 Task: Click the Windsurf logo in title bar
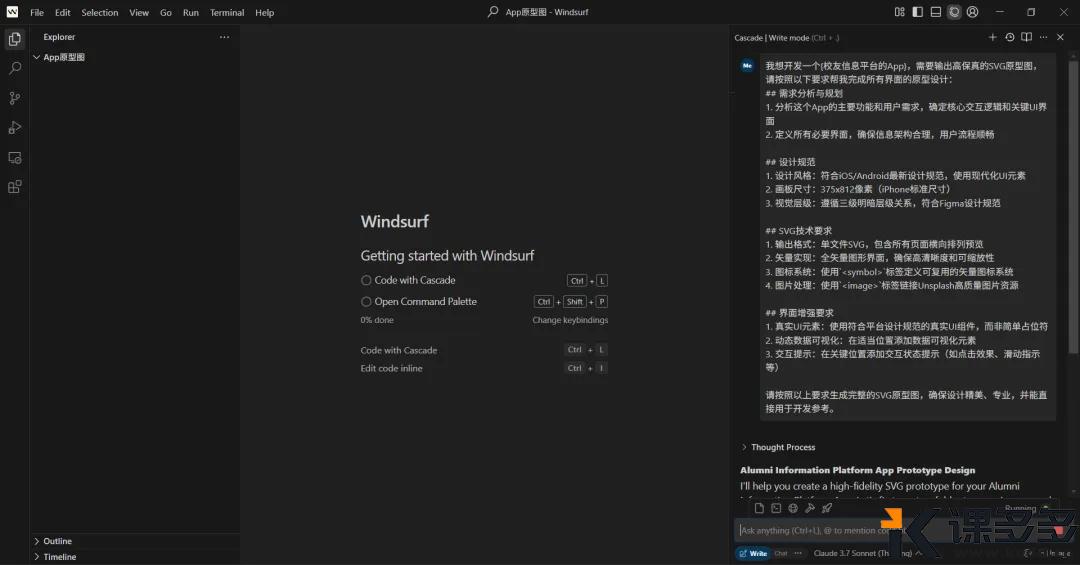[12, 12]
